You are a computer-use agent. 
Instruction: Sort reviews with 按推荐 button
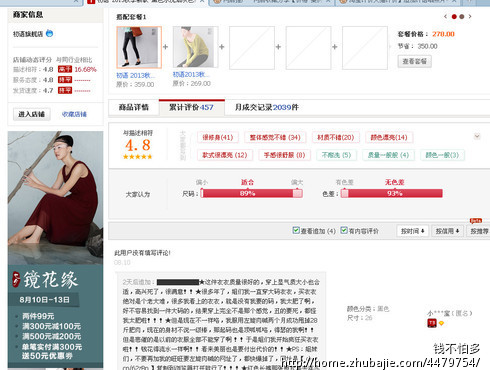pyautogui.click(x=479, y=231)
